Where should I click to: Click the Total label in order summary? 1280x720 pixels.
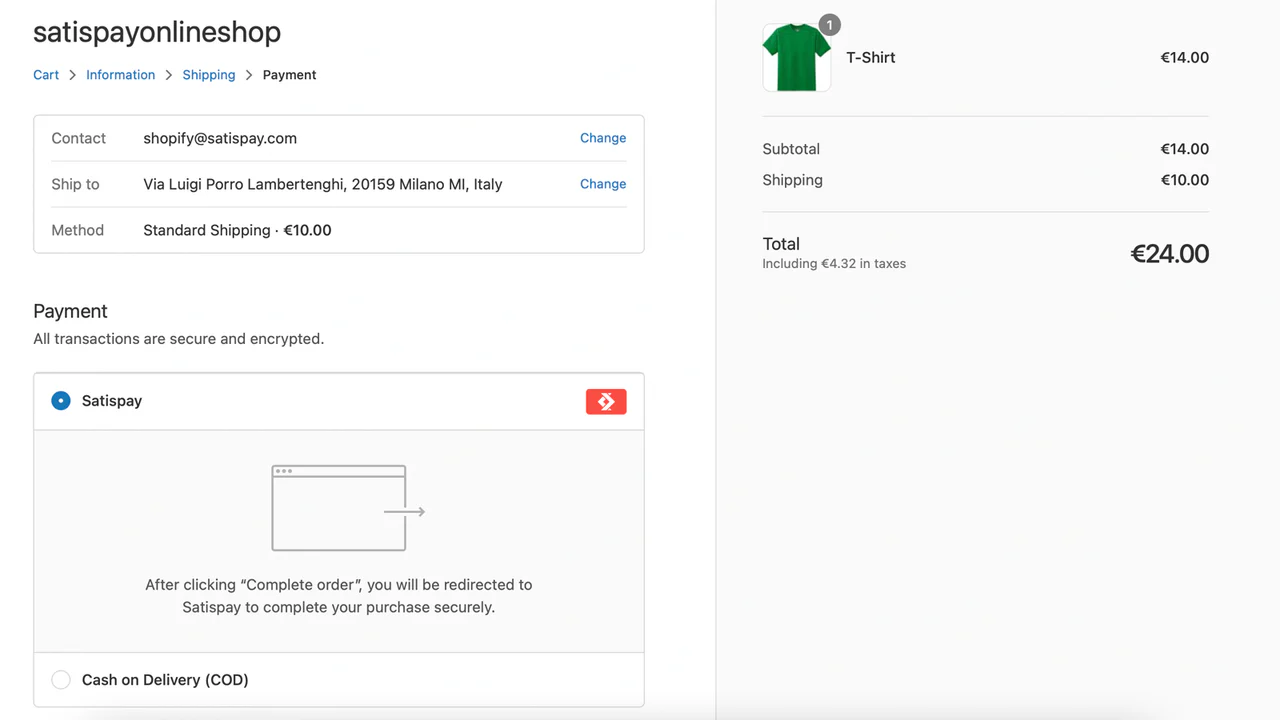[x=781, y=244]
